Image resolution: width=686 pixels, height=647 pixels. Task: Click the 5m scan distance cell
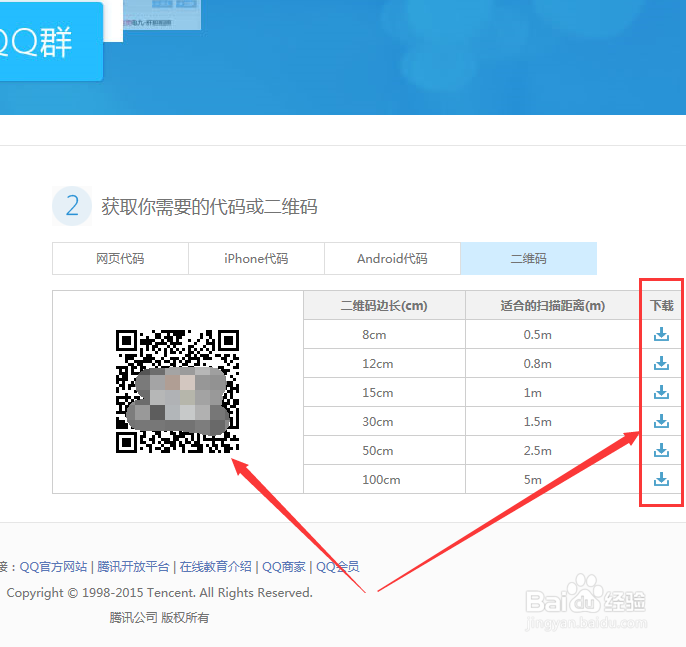pos(553,479)
